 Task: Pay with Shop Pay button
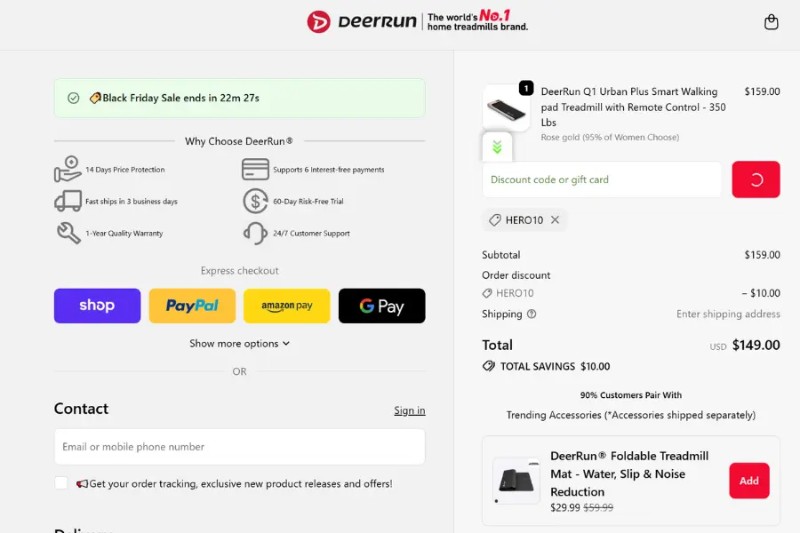(97, 306)
